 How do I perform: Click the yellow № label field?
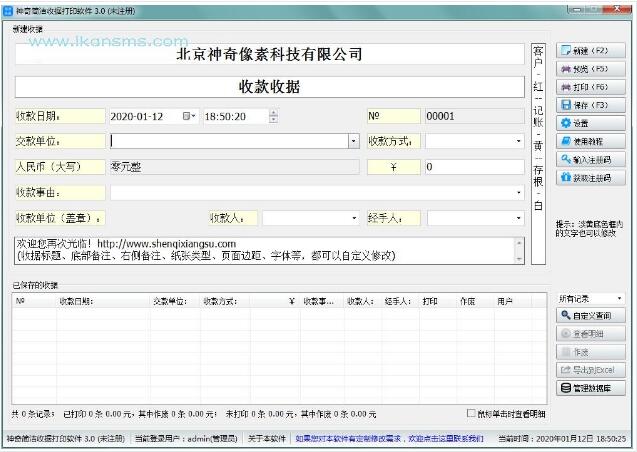pos(394,117)
